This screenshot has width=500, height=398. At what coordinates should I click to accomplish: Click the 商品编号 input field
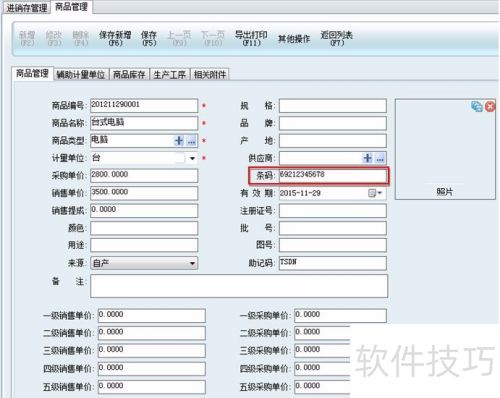pos(144,106)
